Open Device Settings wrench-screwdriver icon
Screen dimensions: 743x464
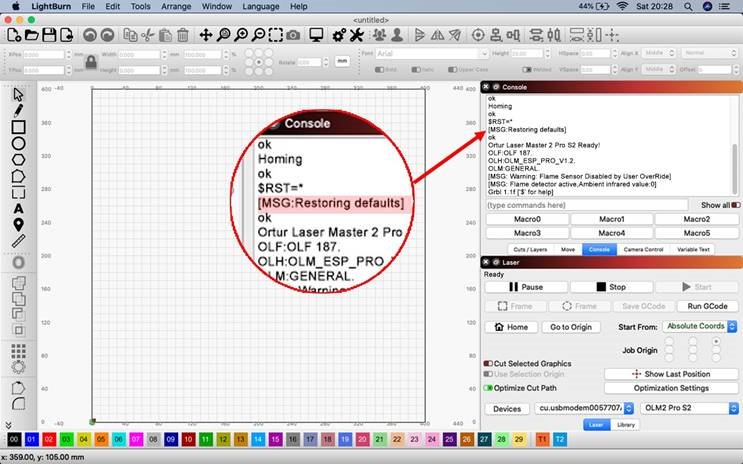click(357, 35)
